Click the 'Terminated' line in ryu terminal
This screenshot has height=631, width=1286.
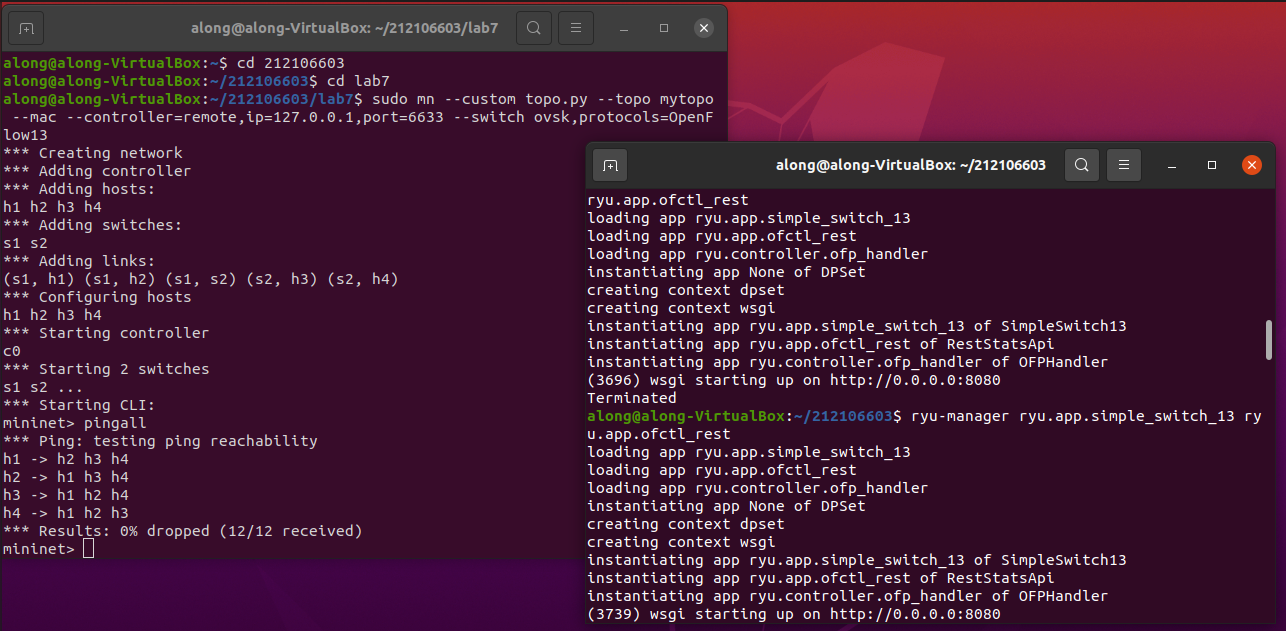[x=632, y=398]
